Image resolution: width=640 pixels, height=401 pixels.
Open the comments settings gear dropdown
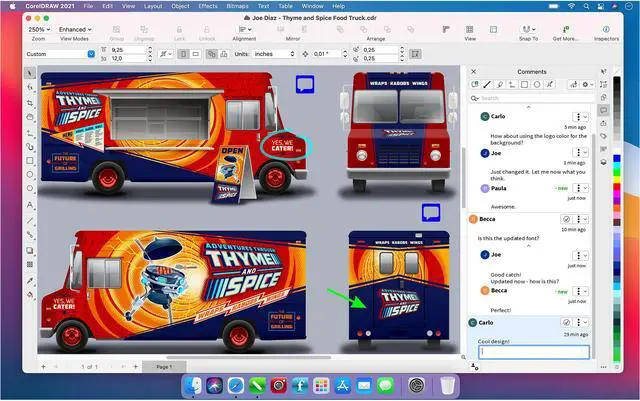588,85
